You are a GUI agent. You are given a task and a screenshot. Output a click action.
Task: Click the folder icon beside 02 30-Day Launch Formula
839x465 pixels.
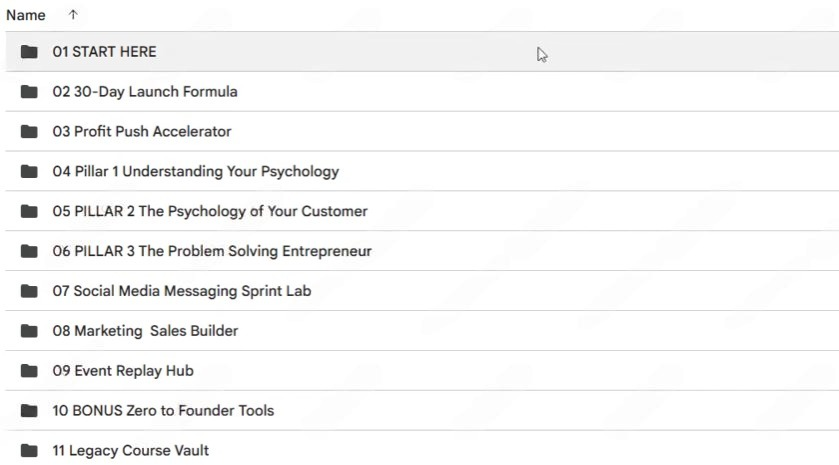coord(29,92)
